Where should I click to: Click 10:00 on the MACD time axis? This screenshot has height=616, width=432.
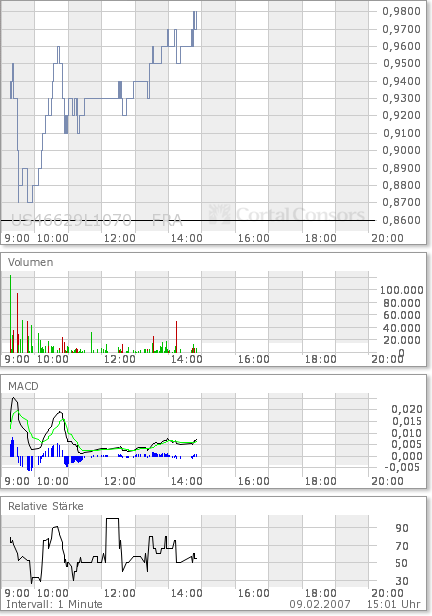coord(53,481)
